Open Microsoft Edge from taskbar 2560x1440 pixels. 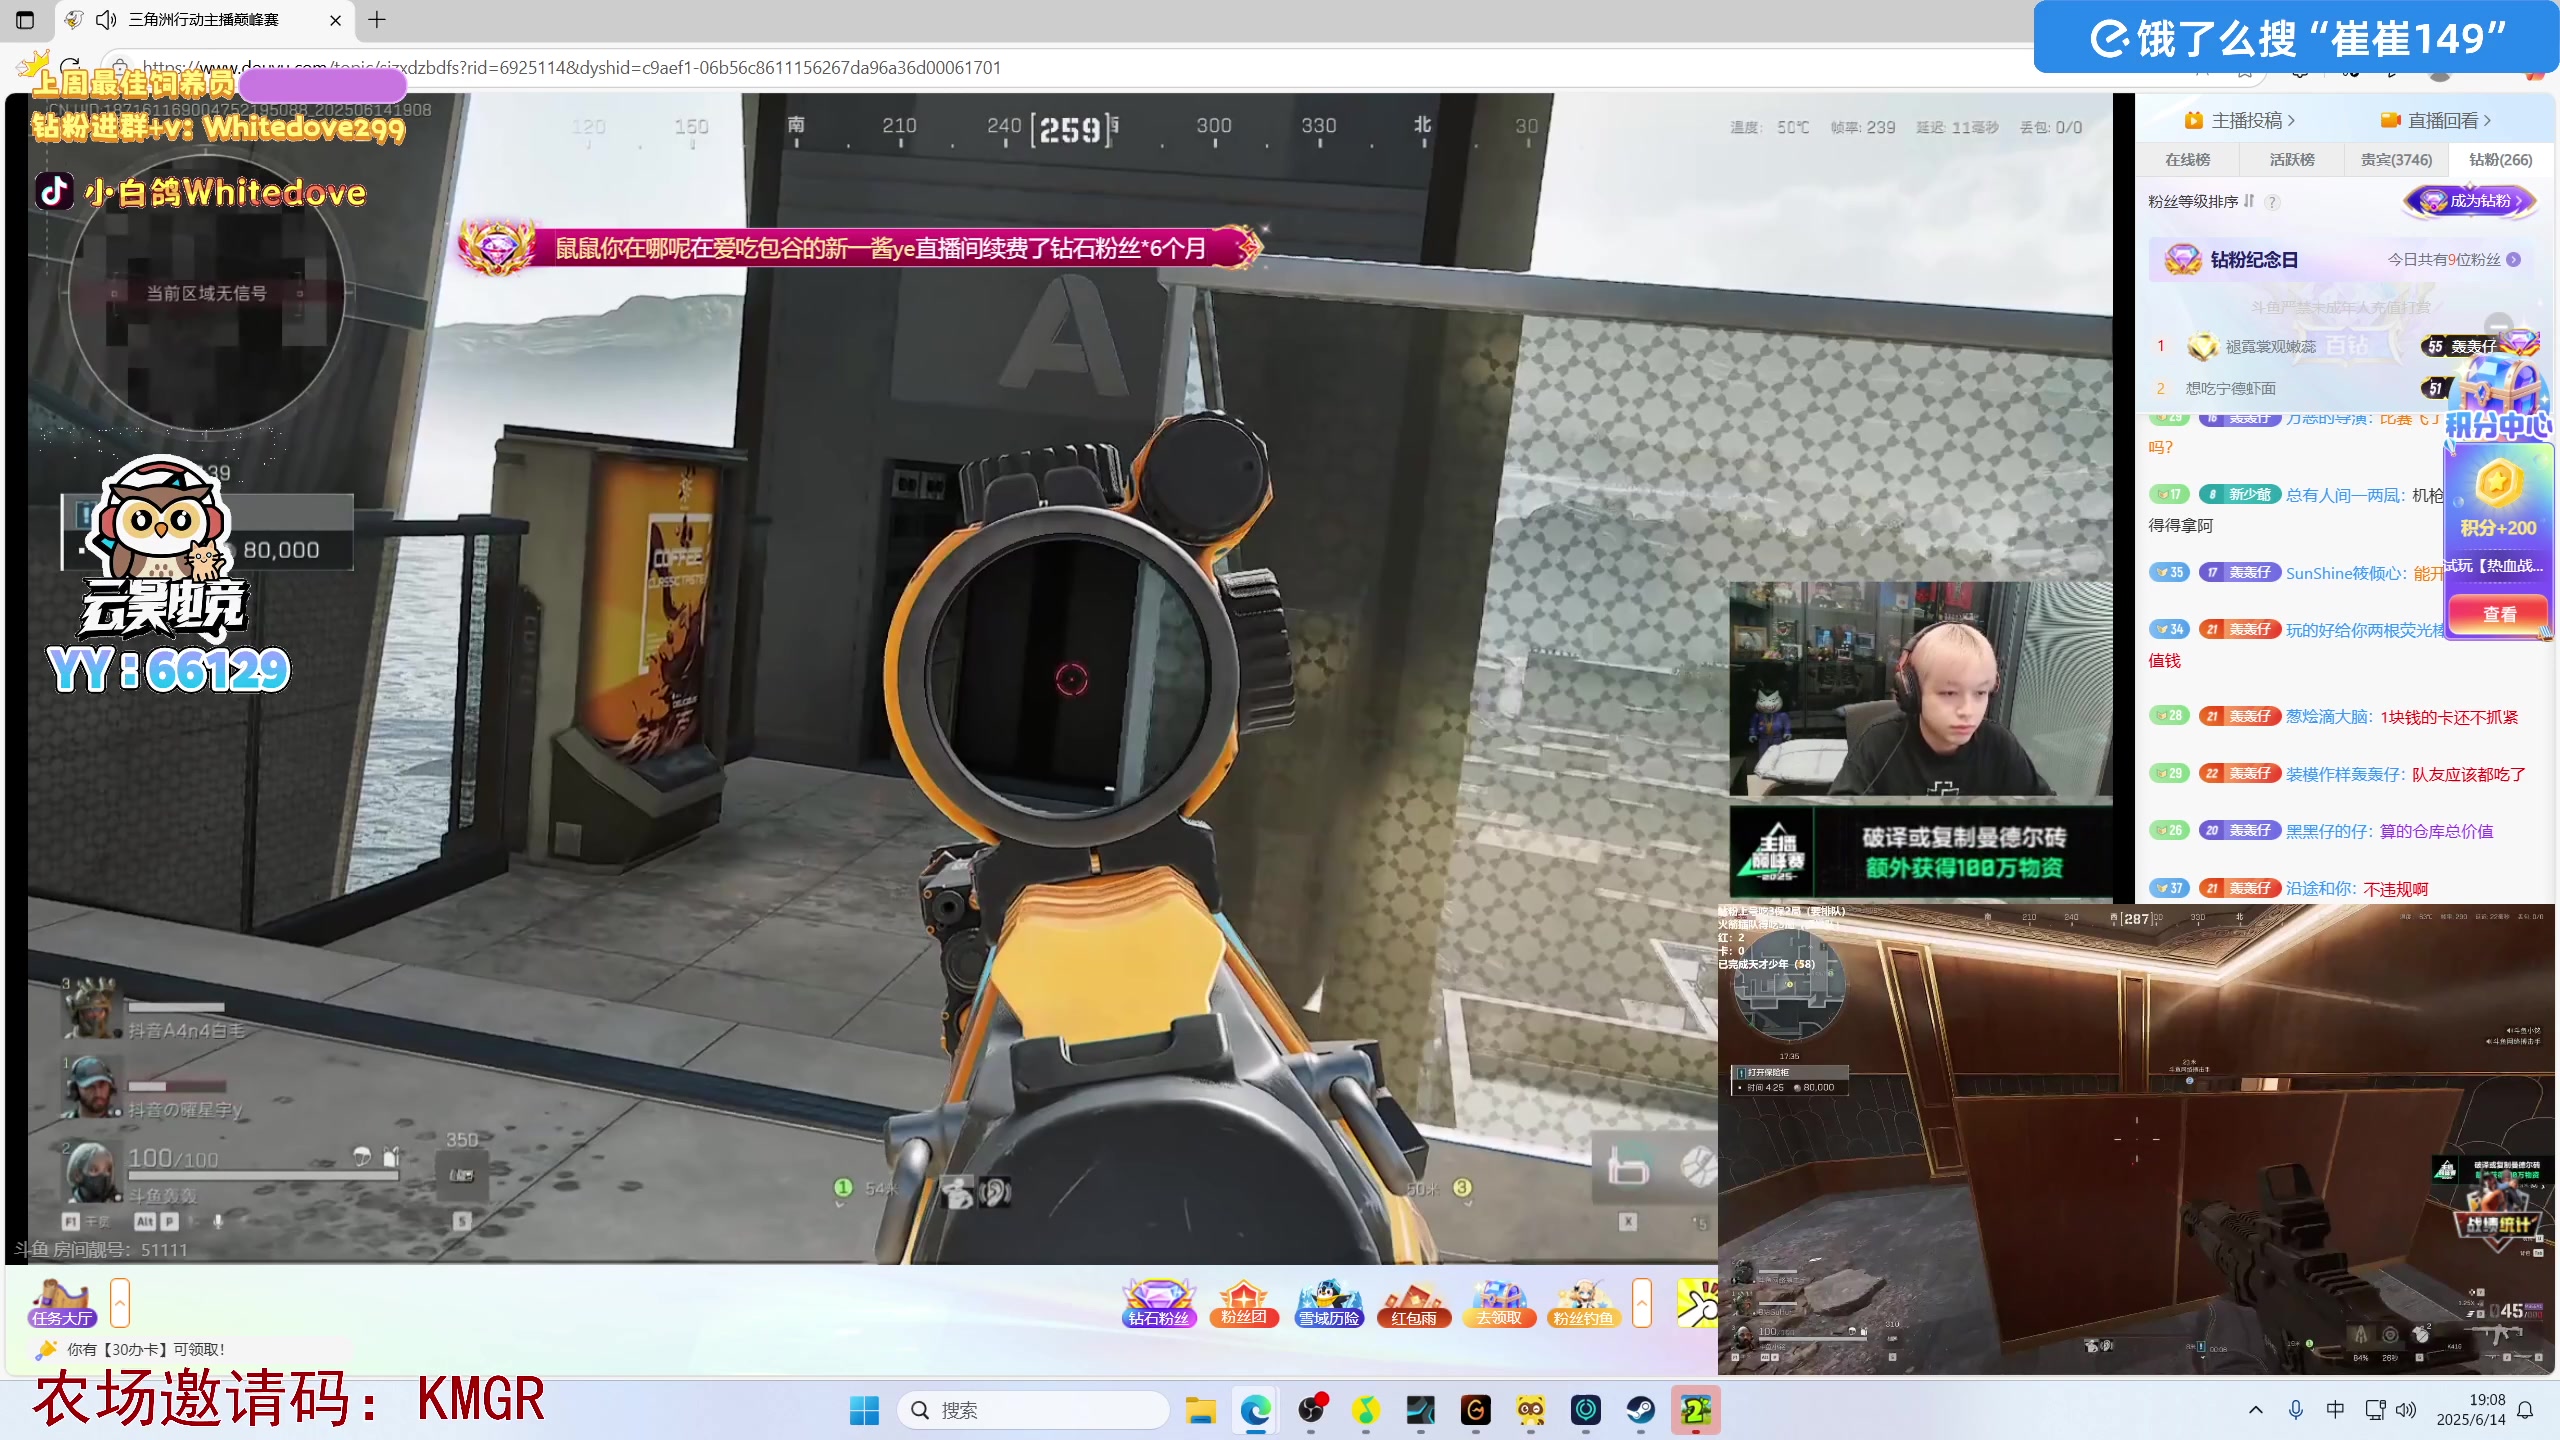click(x=1255, y=1410)
